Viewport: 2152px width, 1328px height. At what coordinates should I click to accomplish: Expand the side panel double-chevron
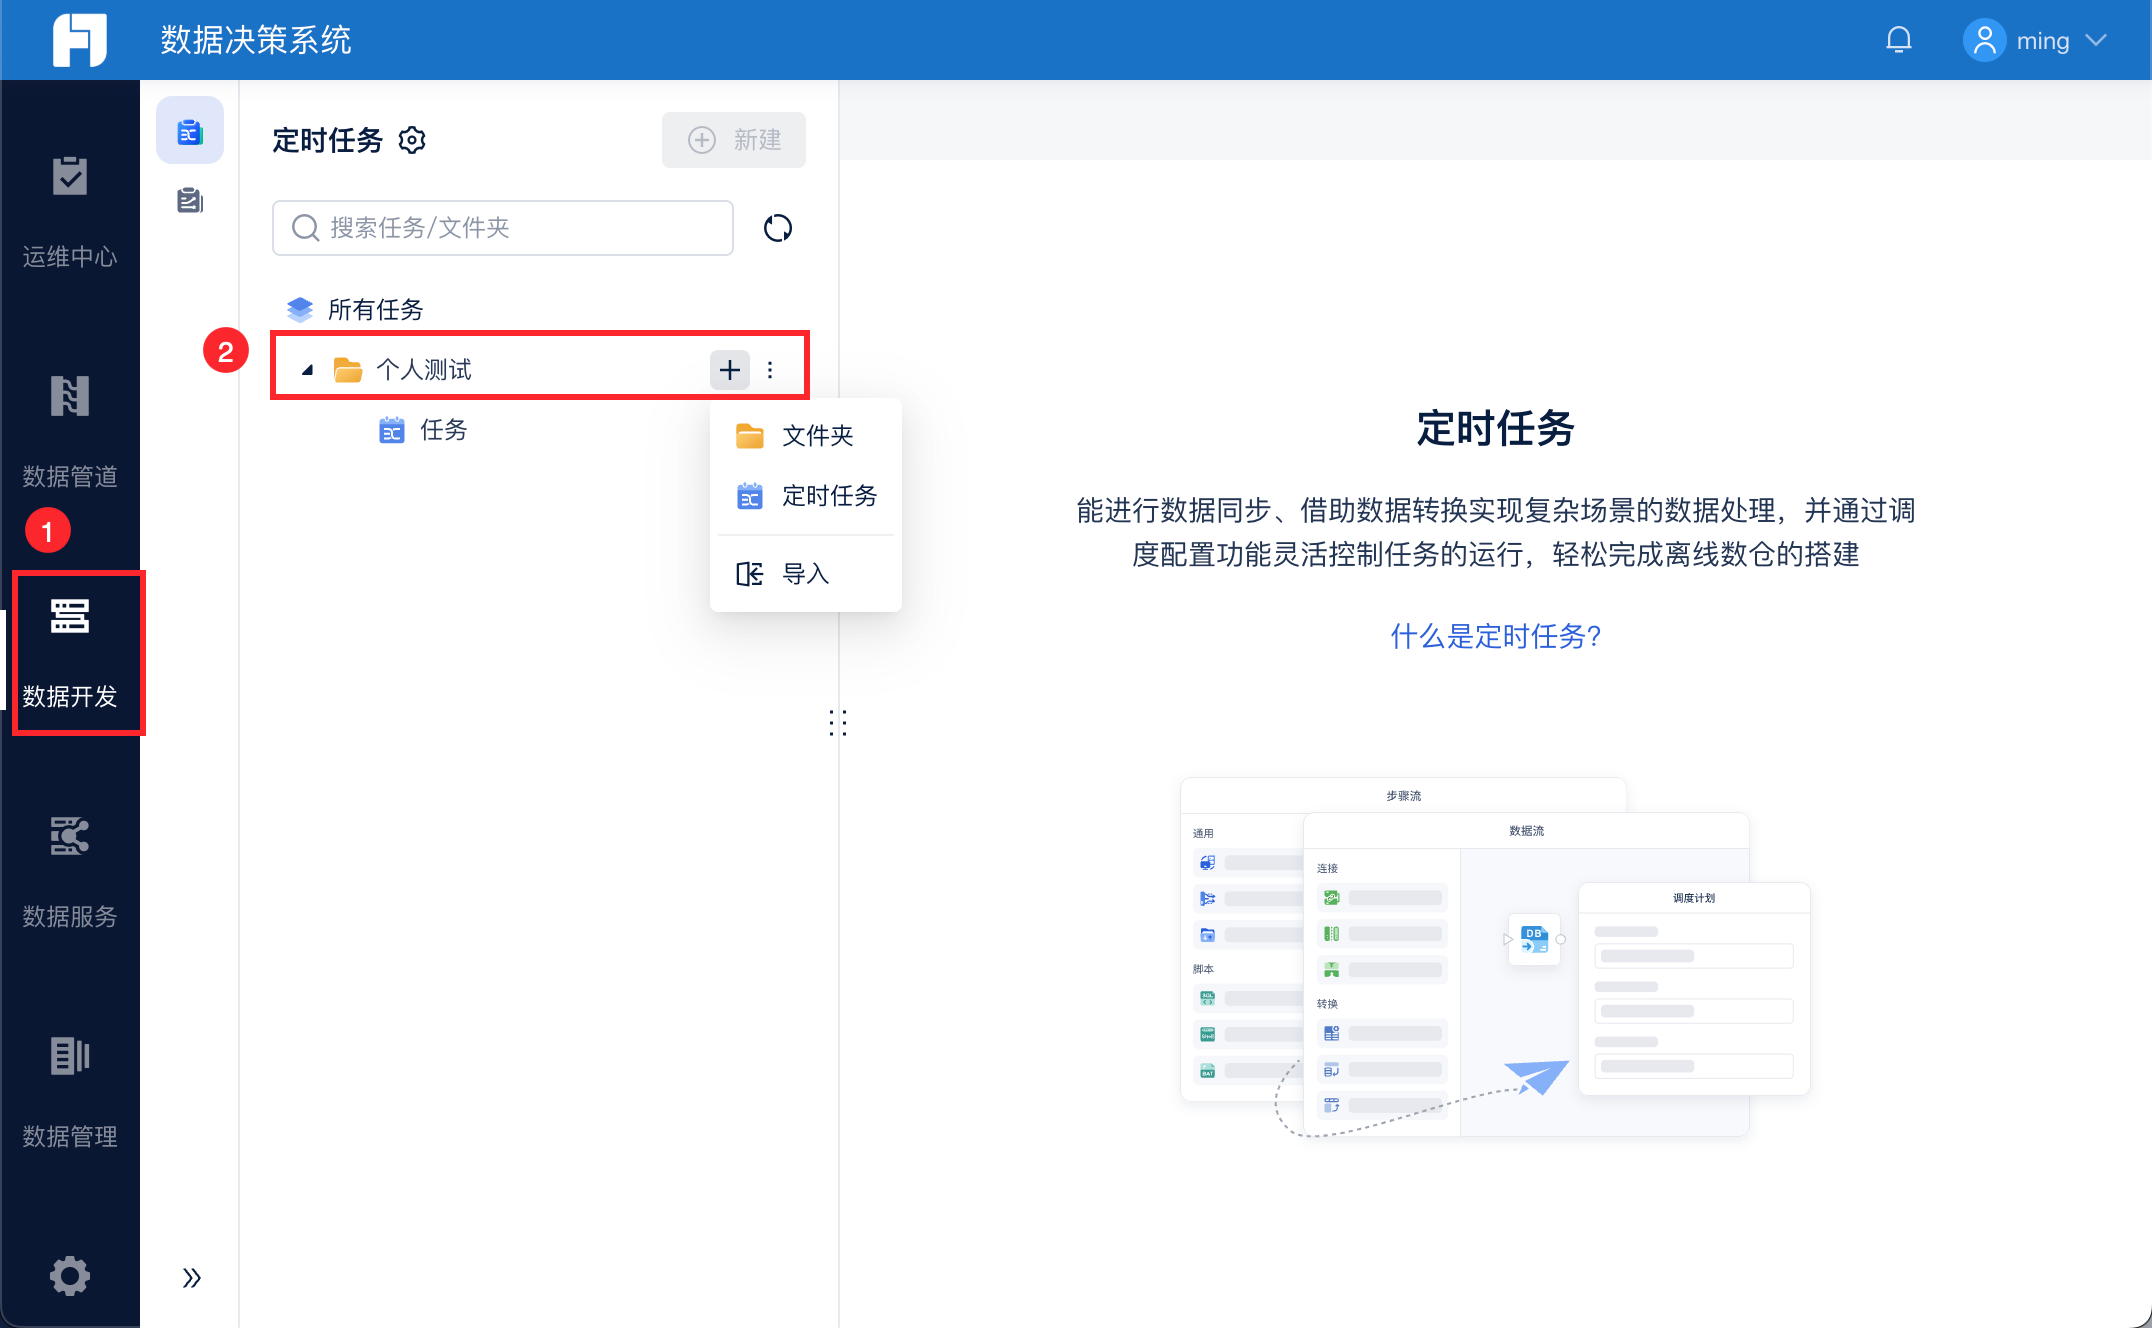[191, 1277]
